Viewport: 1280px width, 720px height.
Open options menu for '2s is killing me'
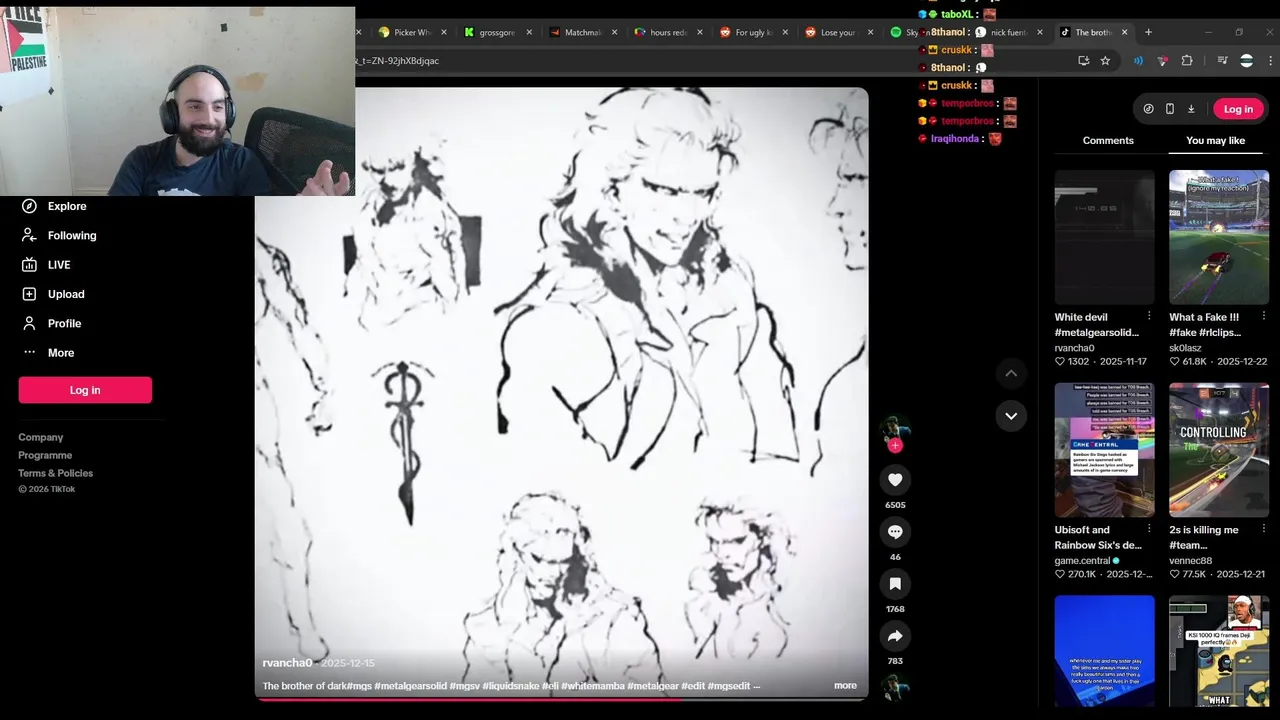click(x=1263, y=529)
